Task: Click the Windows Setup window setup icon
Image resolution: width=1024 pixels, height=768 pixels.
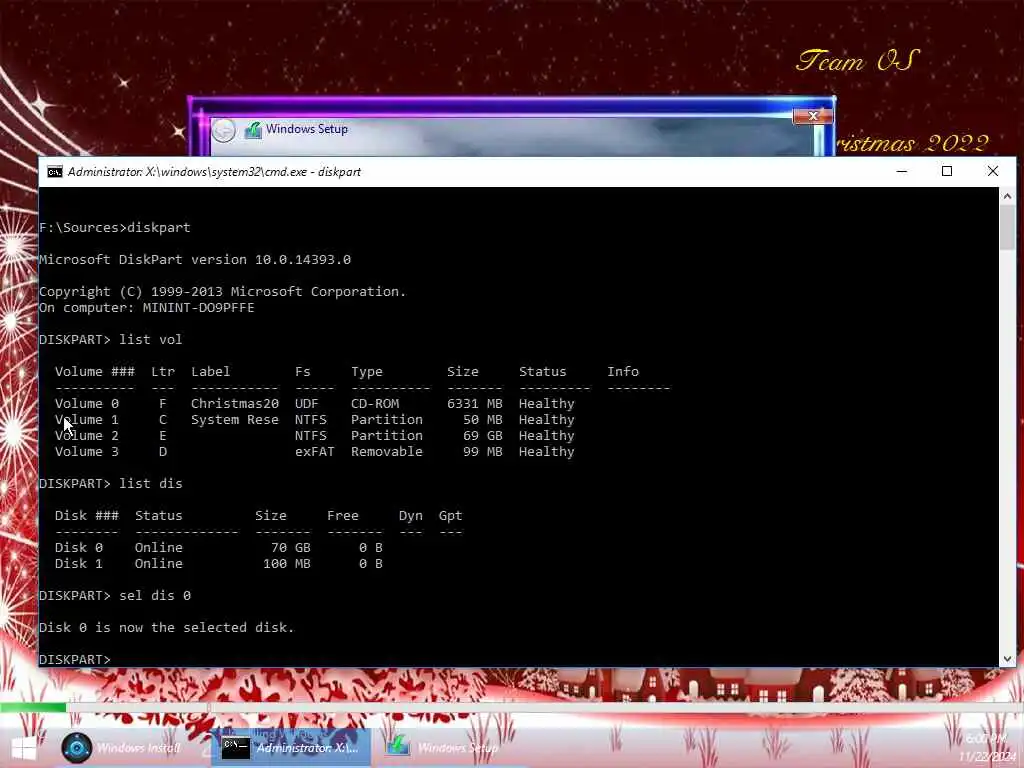Action: click(x=253, y=129)
